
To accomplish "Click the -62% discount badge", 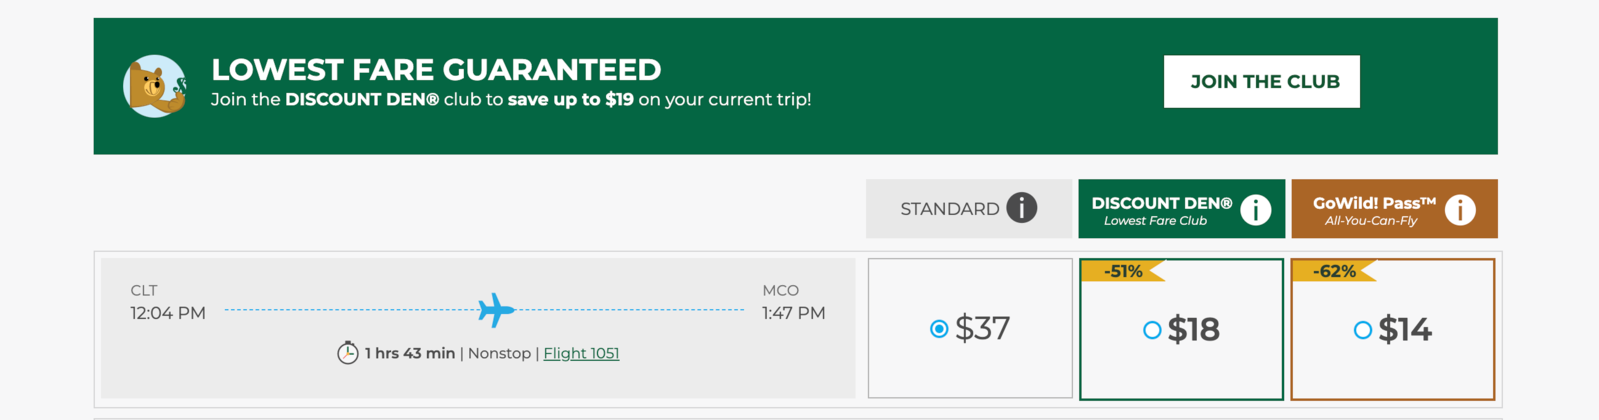I will tap(1334, 271).
